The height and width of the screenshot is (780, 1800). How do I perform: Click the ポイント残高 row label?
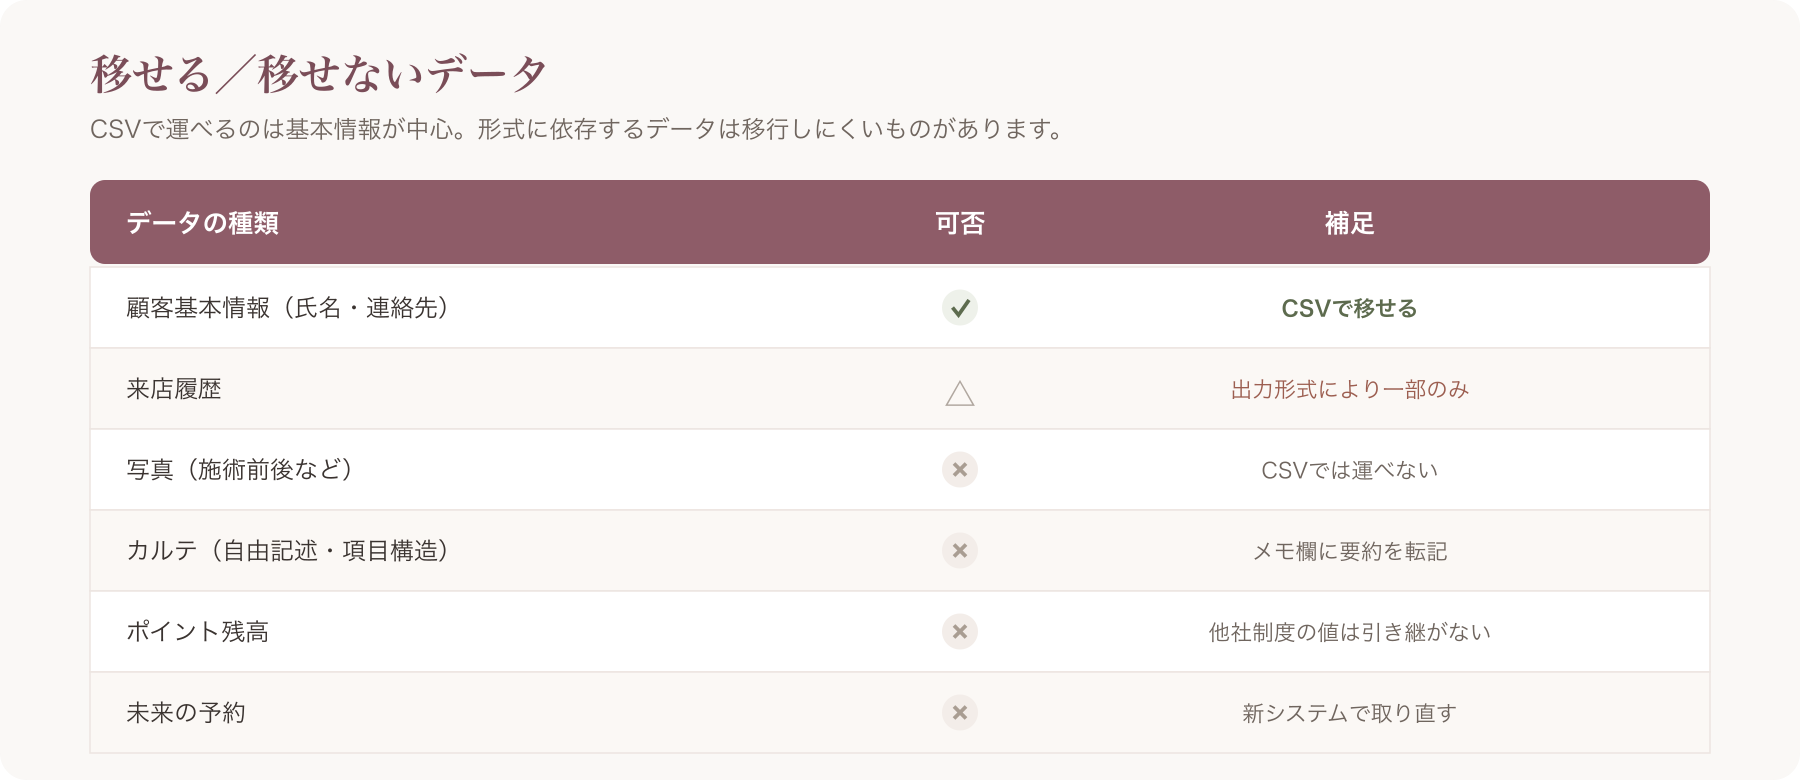[198, 632]
